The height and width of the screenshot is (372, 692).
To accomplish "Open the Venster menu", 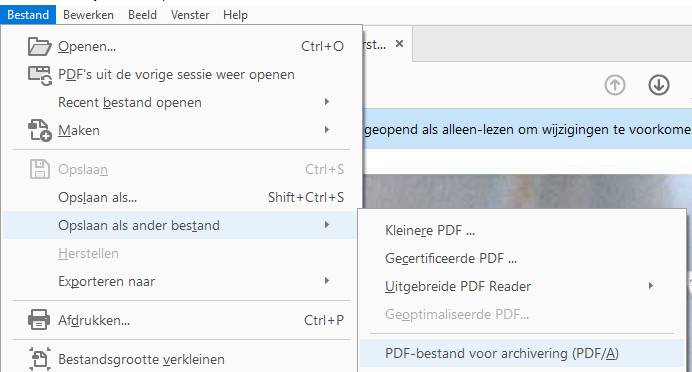I will 190,15.
